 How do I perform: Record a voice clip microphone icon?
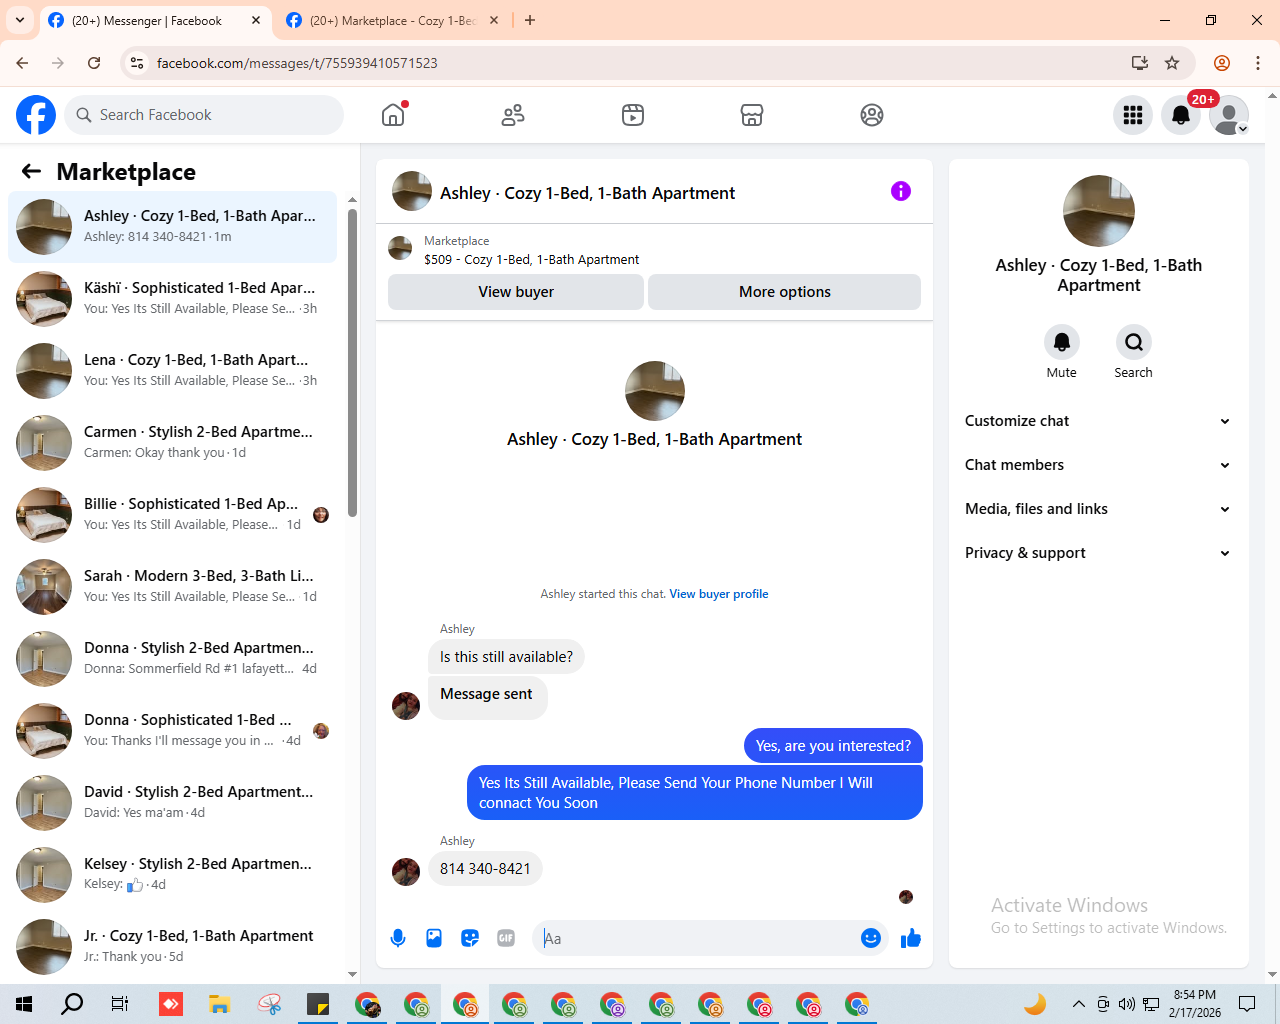click(398, 938)
